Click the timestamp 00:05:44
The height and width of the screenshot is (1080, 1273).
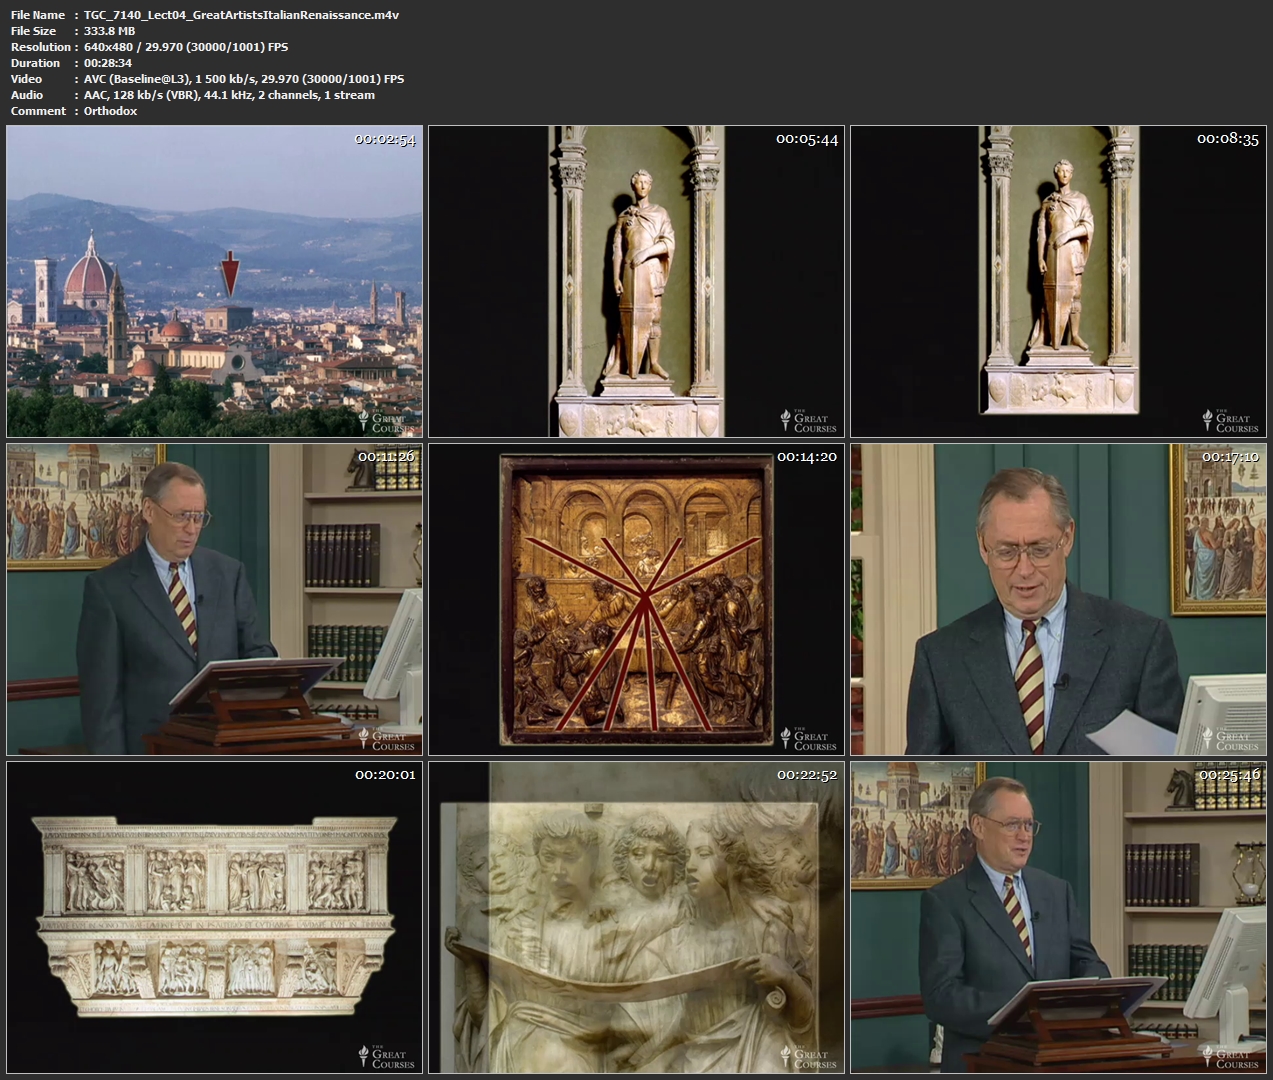pyautogui.click(x=807, y=139)
